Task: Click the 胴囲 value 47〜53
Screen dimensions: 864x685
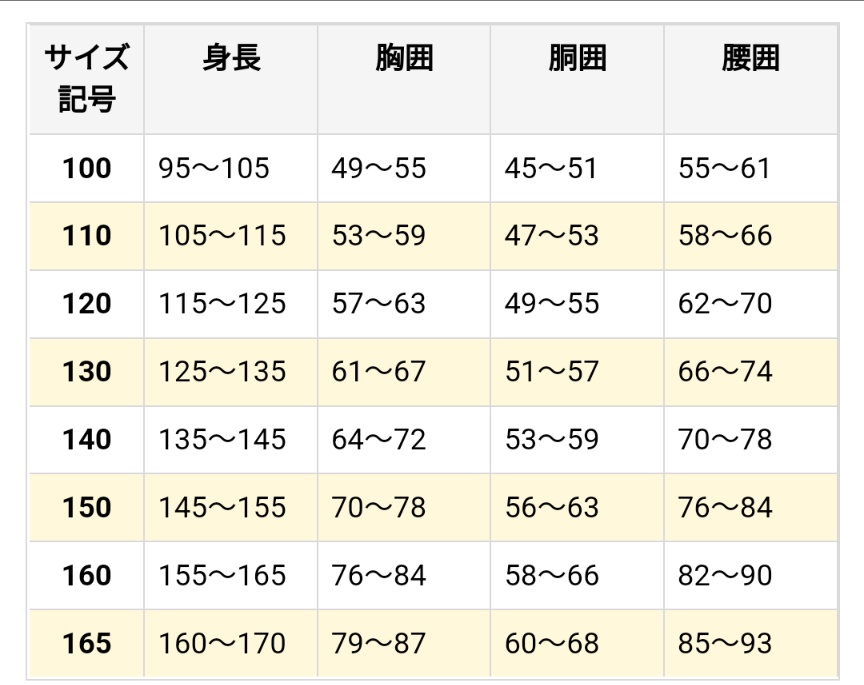Action: click(x=552, y=236)
